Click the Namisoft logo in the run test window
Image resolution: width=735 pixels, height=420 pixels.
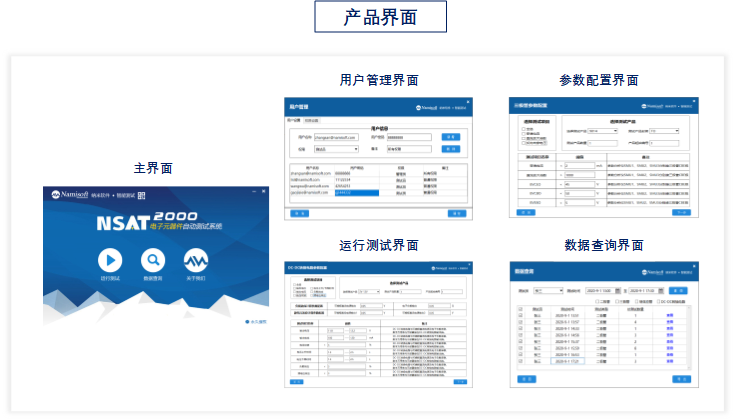pos(439,268)
